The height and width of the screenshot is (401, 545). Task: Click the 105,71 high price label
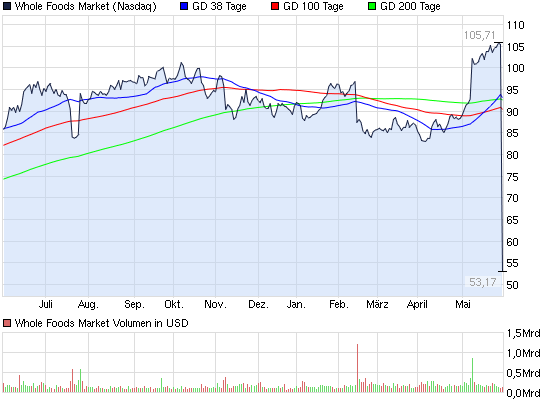479,35
